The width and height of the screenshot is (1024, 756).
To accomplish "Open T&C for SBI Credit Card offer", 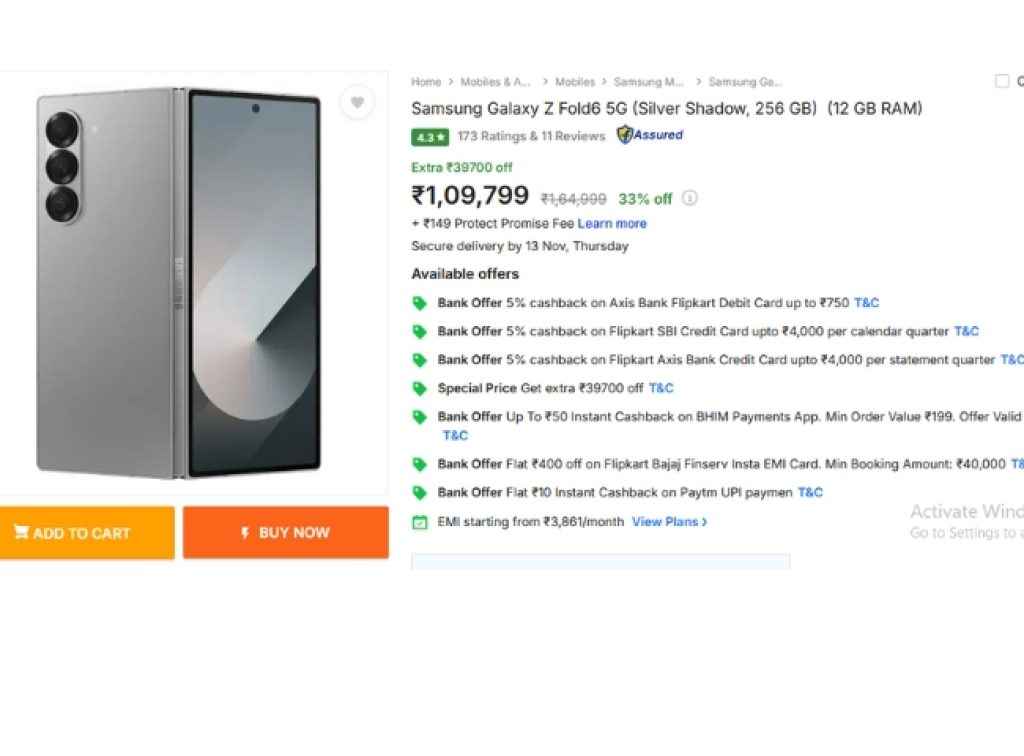I will [966, 331].
